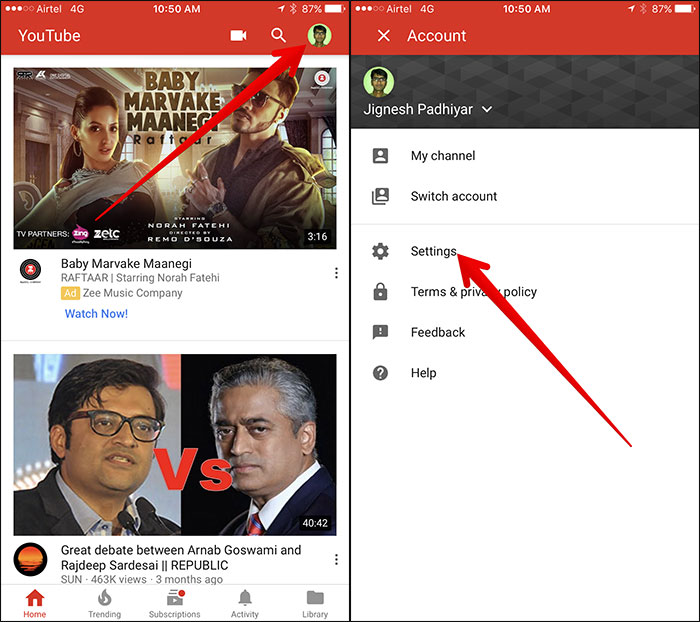Tap the YouTube title in header
Image resolution: width=700 pixels, height=622 pixels.
point(49,36)
